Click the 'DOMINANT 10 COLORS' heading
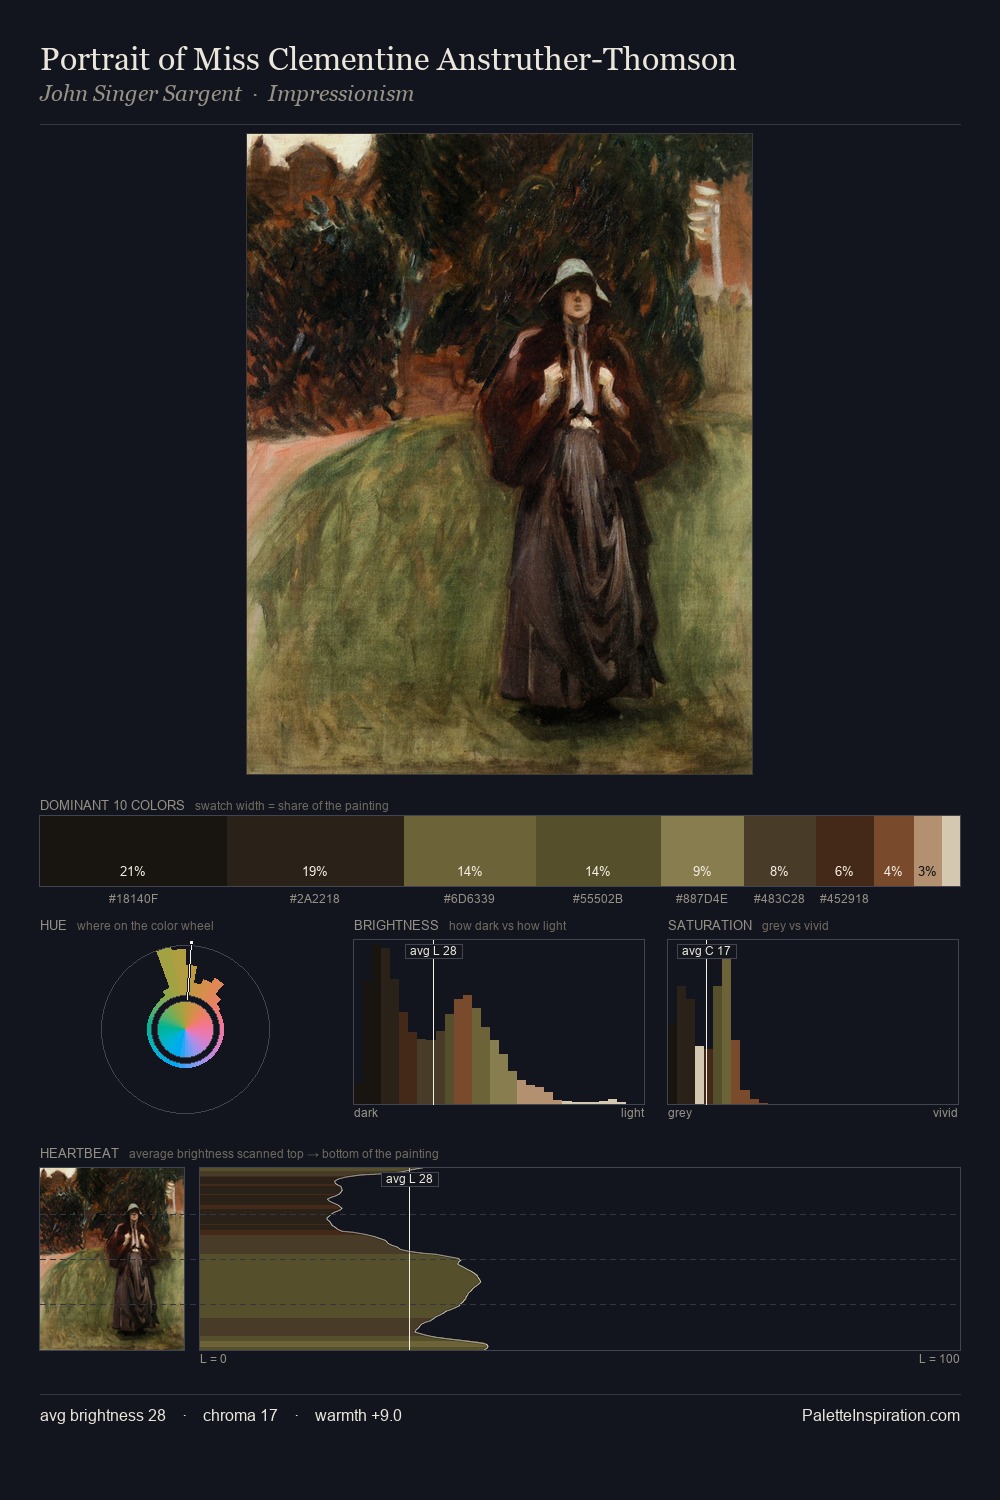The height and width of the screenshot is (1500, 1000). click(x=112, y=805)
